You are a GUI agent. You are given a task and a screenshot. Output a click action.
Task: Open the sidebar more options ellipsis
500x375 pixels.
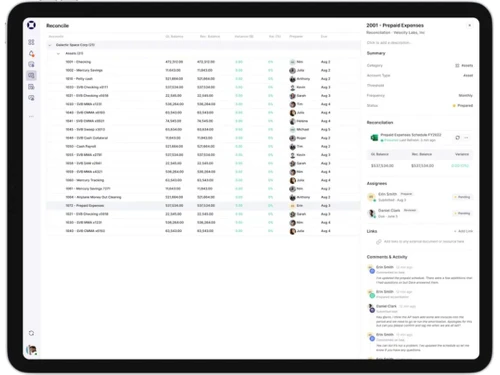coord(31,116)
